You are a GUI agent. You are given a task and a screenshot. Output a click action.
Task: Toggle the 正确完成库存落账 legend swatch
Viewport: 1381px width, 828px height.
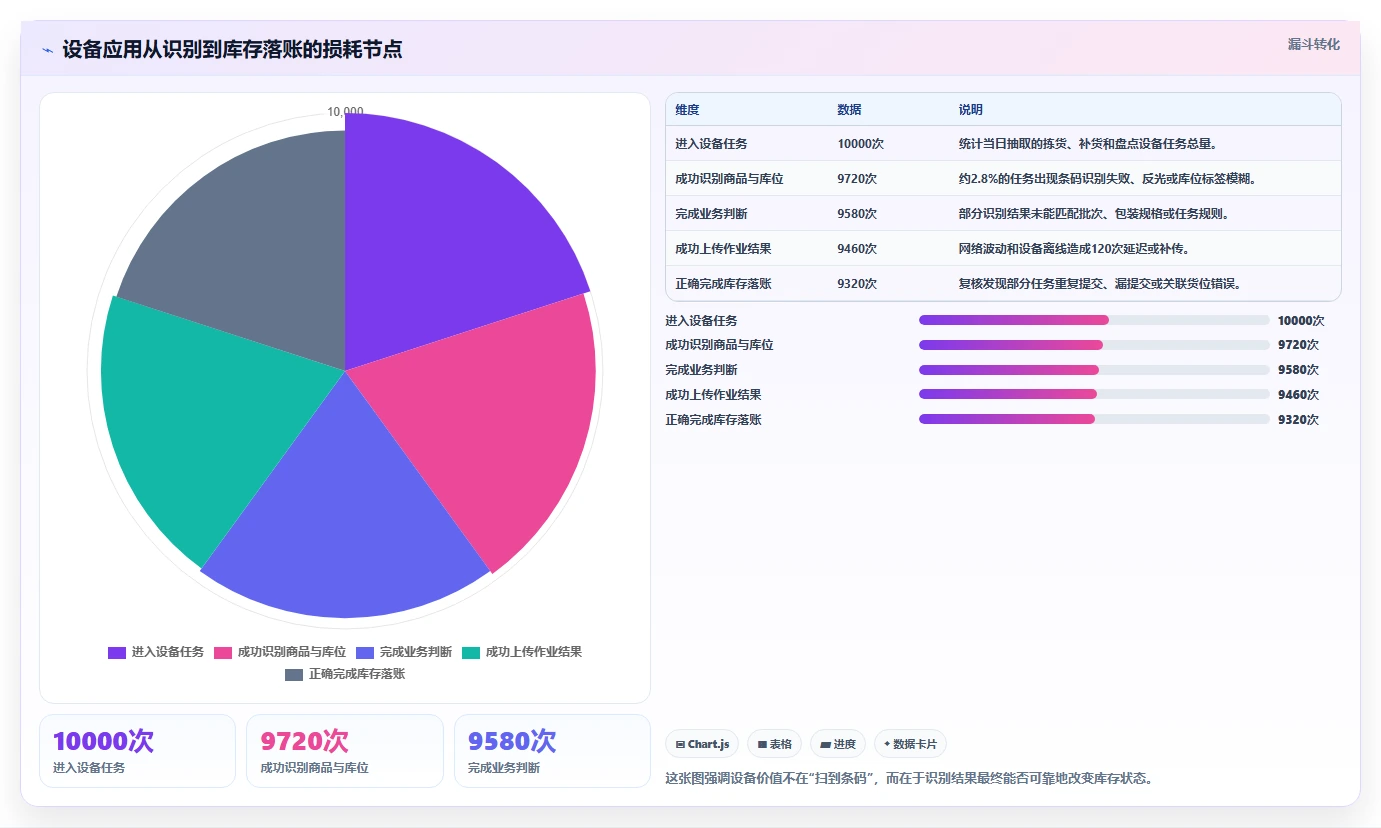[294, 674]
